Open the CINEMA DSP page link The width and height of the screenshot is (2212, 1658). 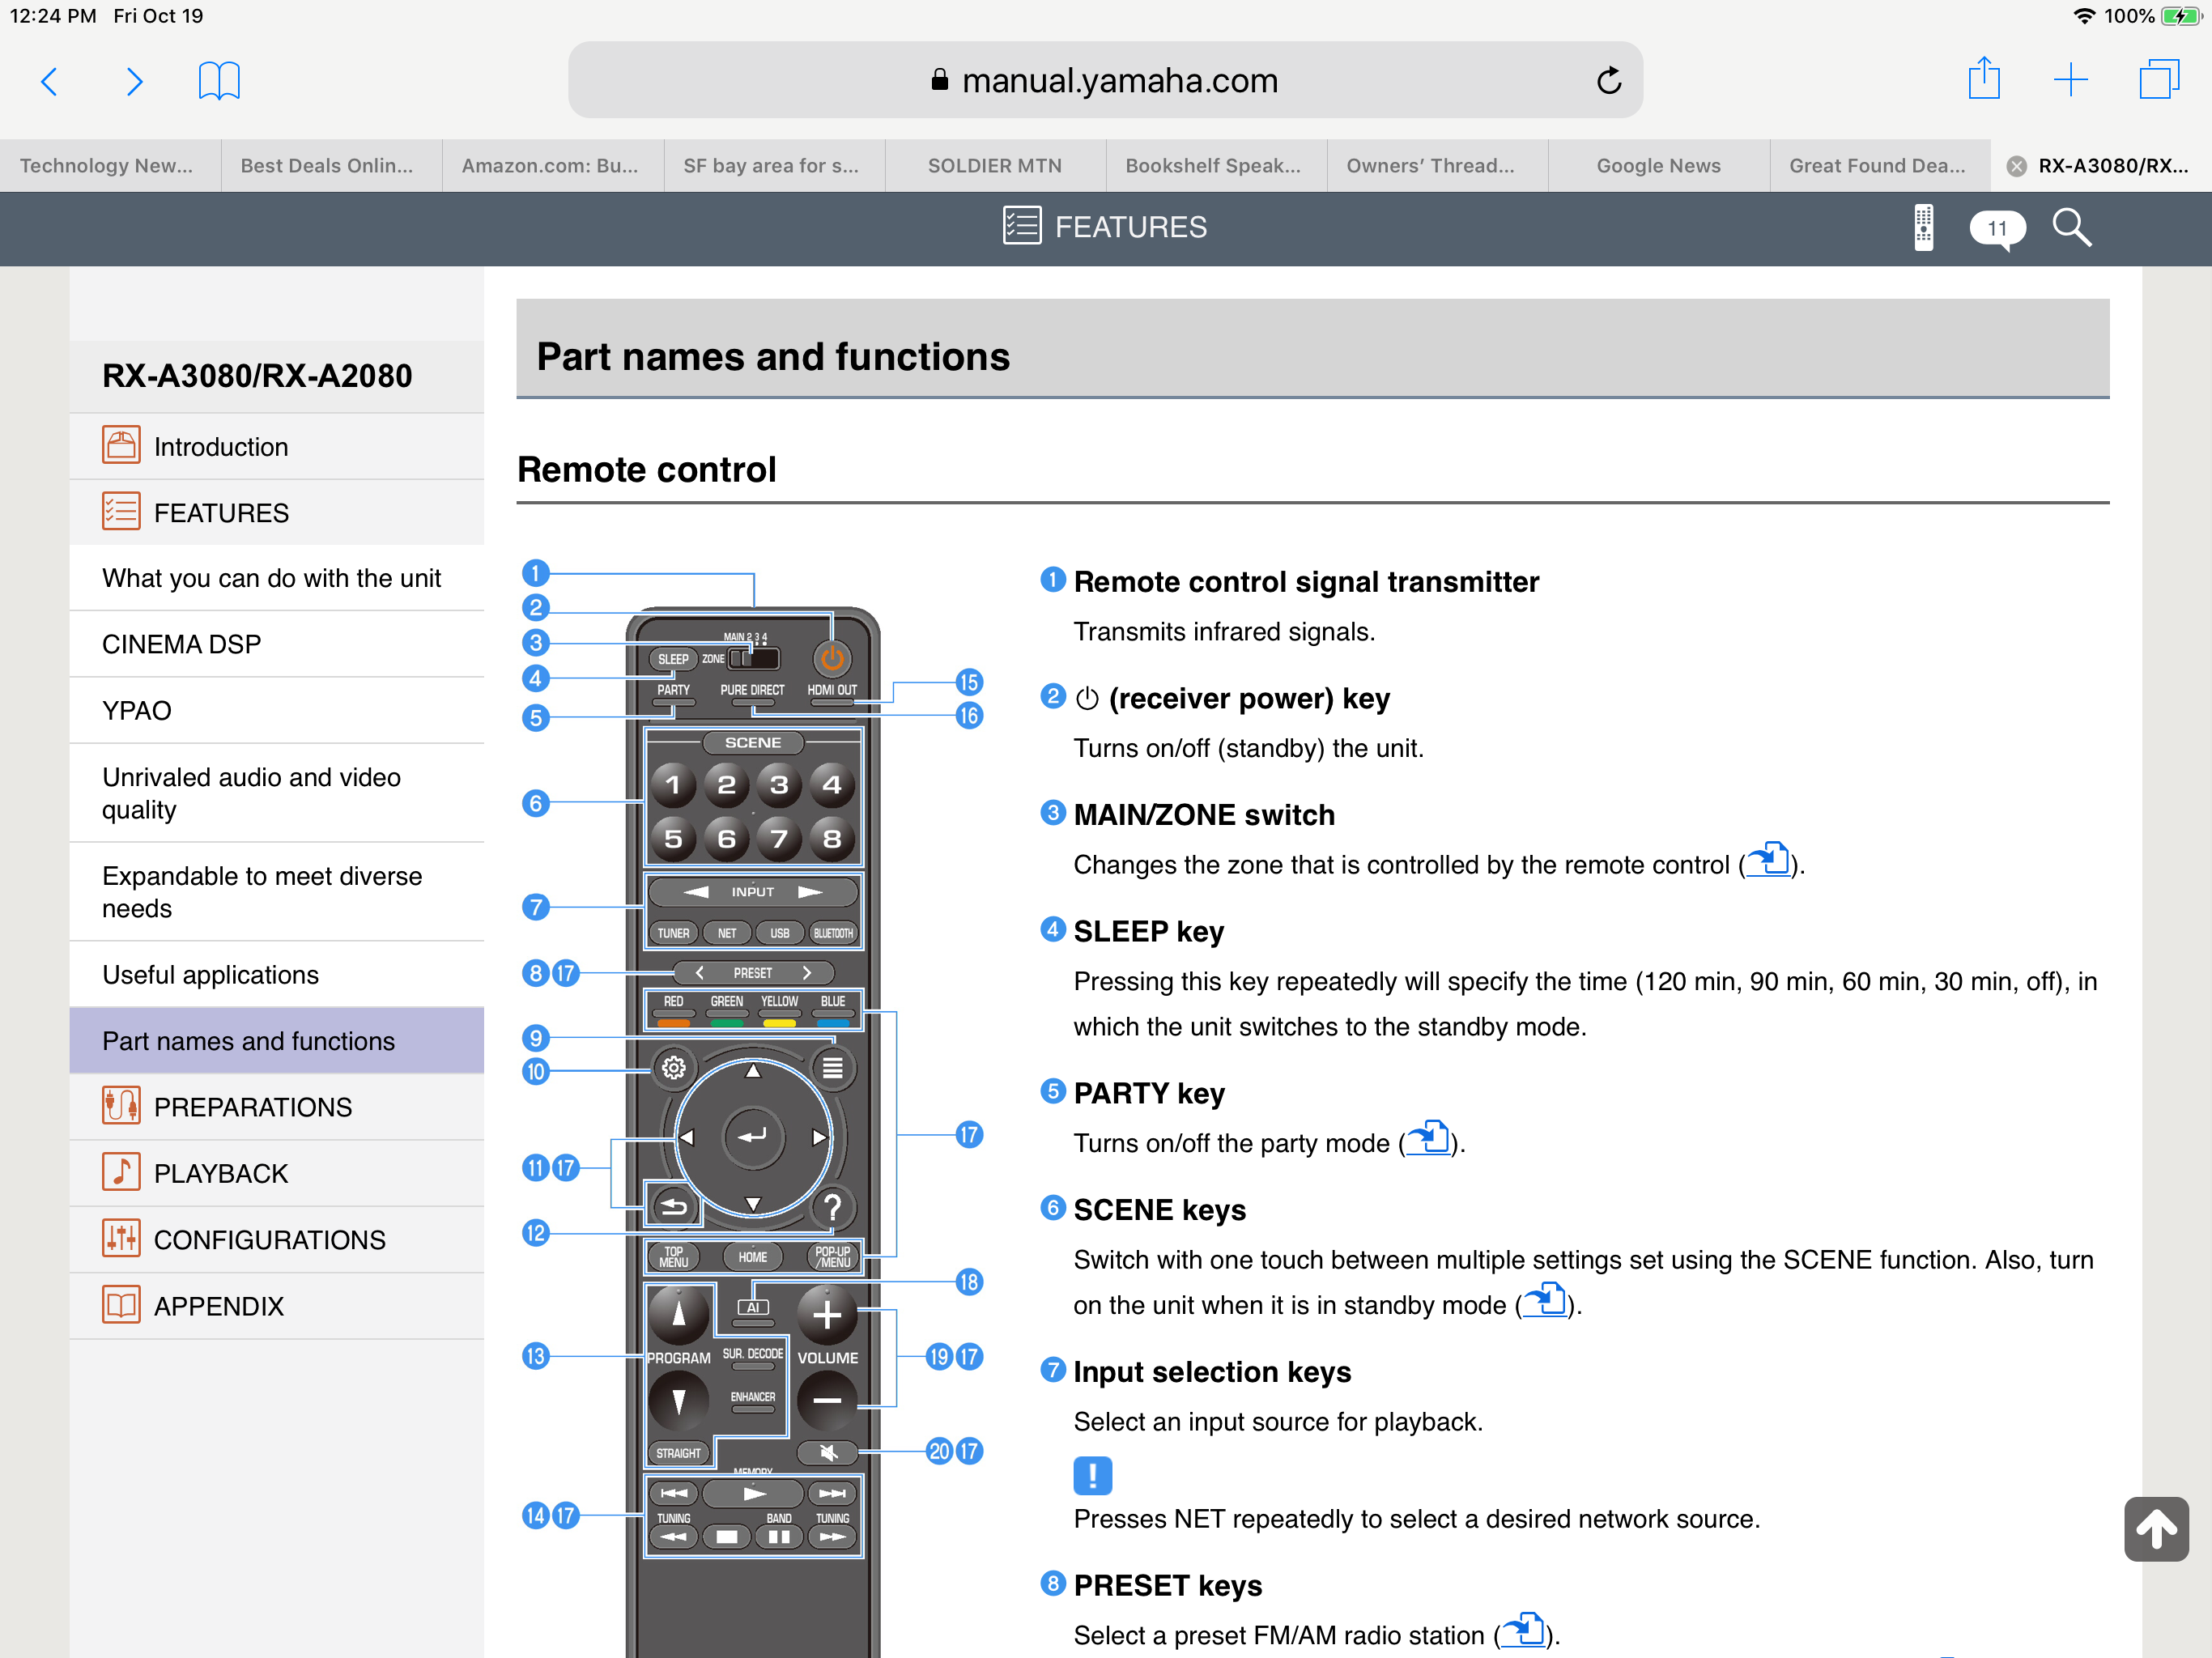point(181,644)
